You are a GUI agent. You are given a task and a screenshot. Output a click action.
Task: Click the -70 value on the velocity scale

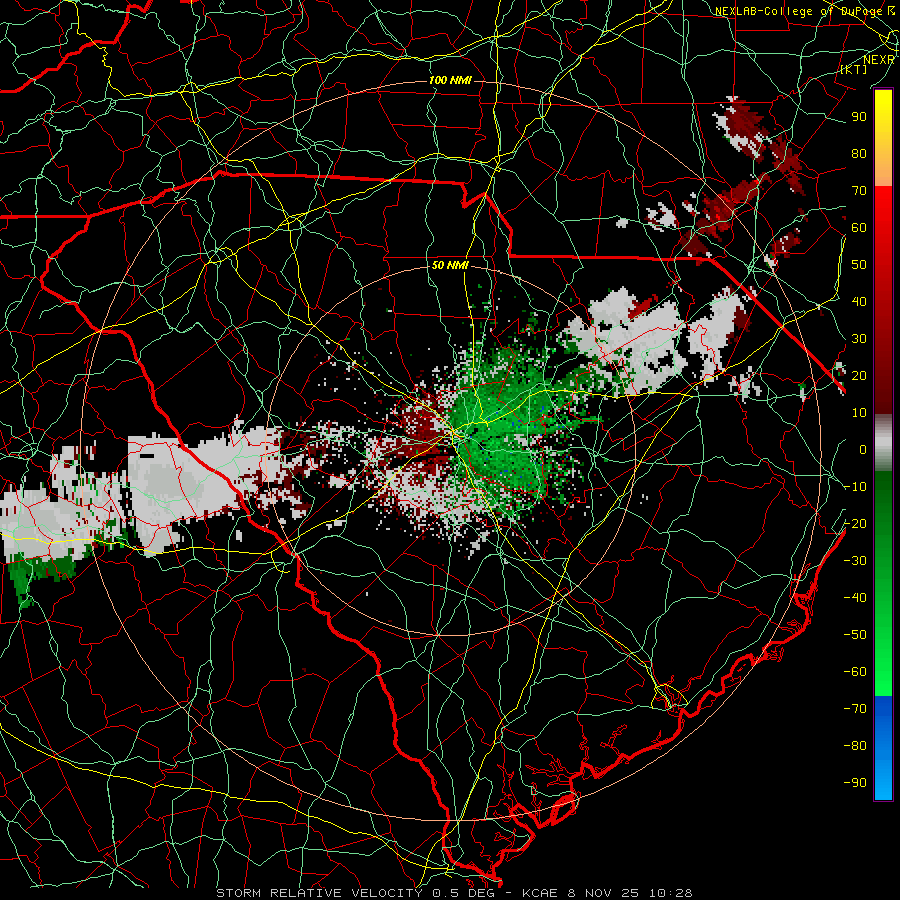[855, 709]
